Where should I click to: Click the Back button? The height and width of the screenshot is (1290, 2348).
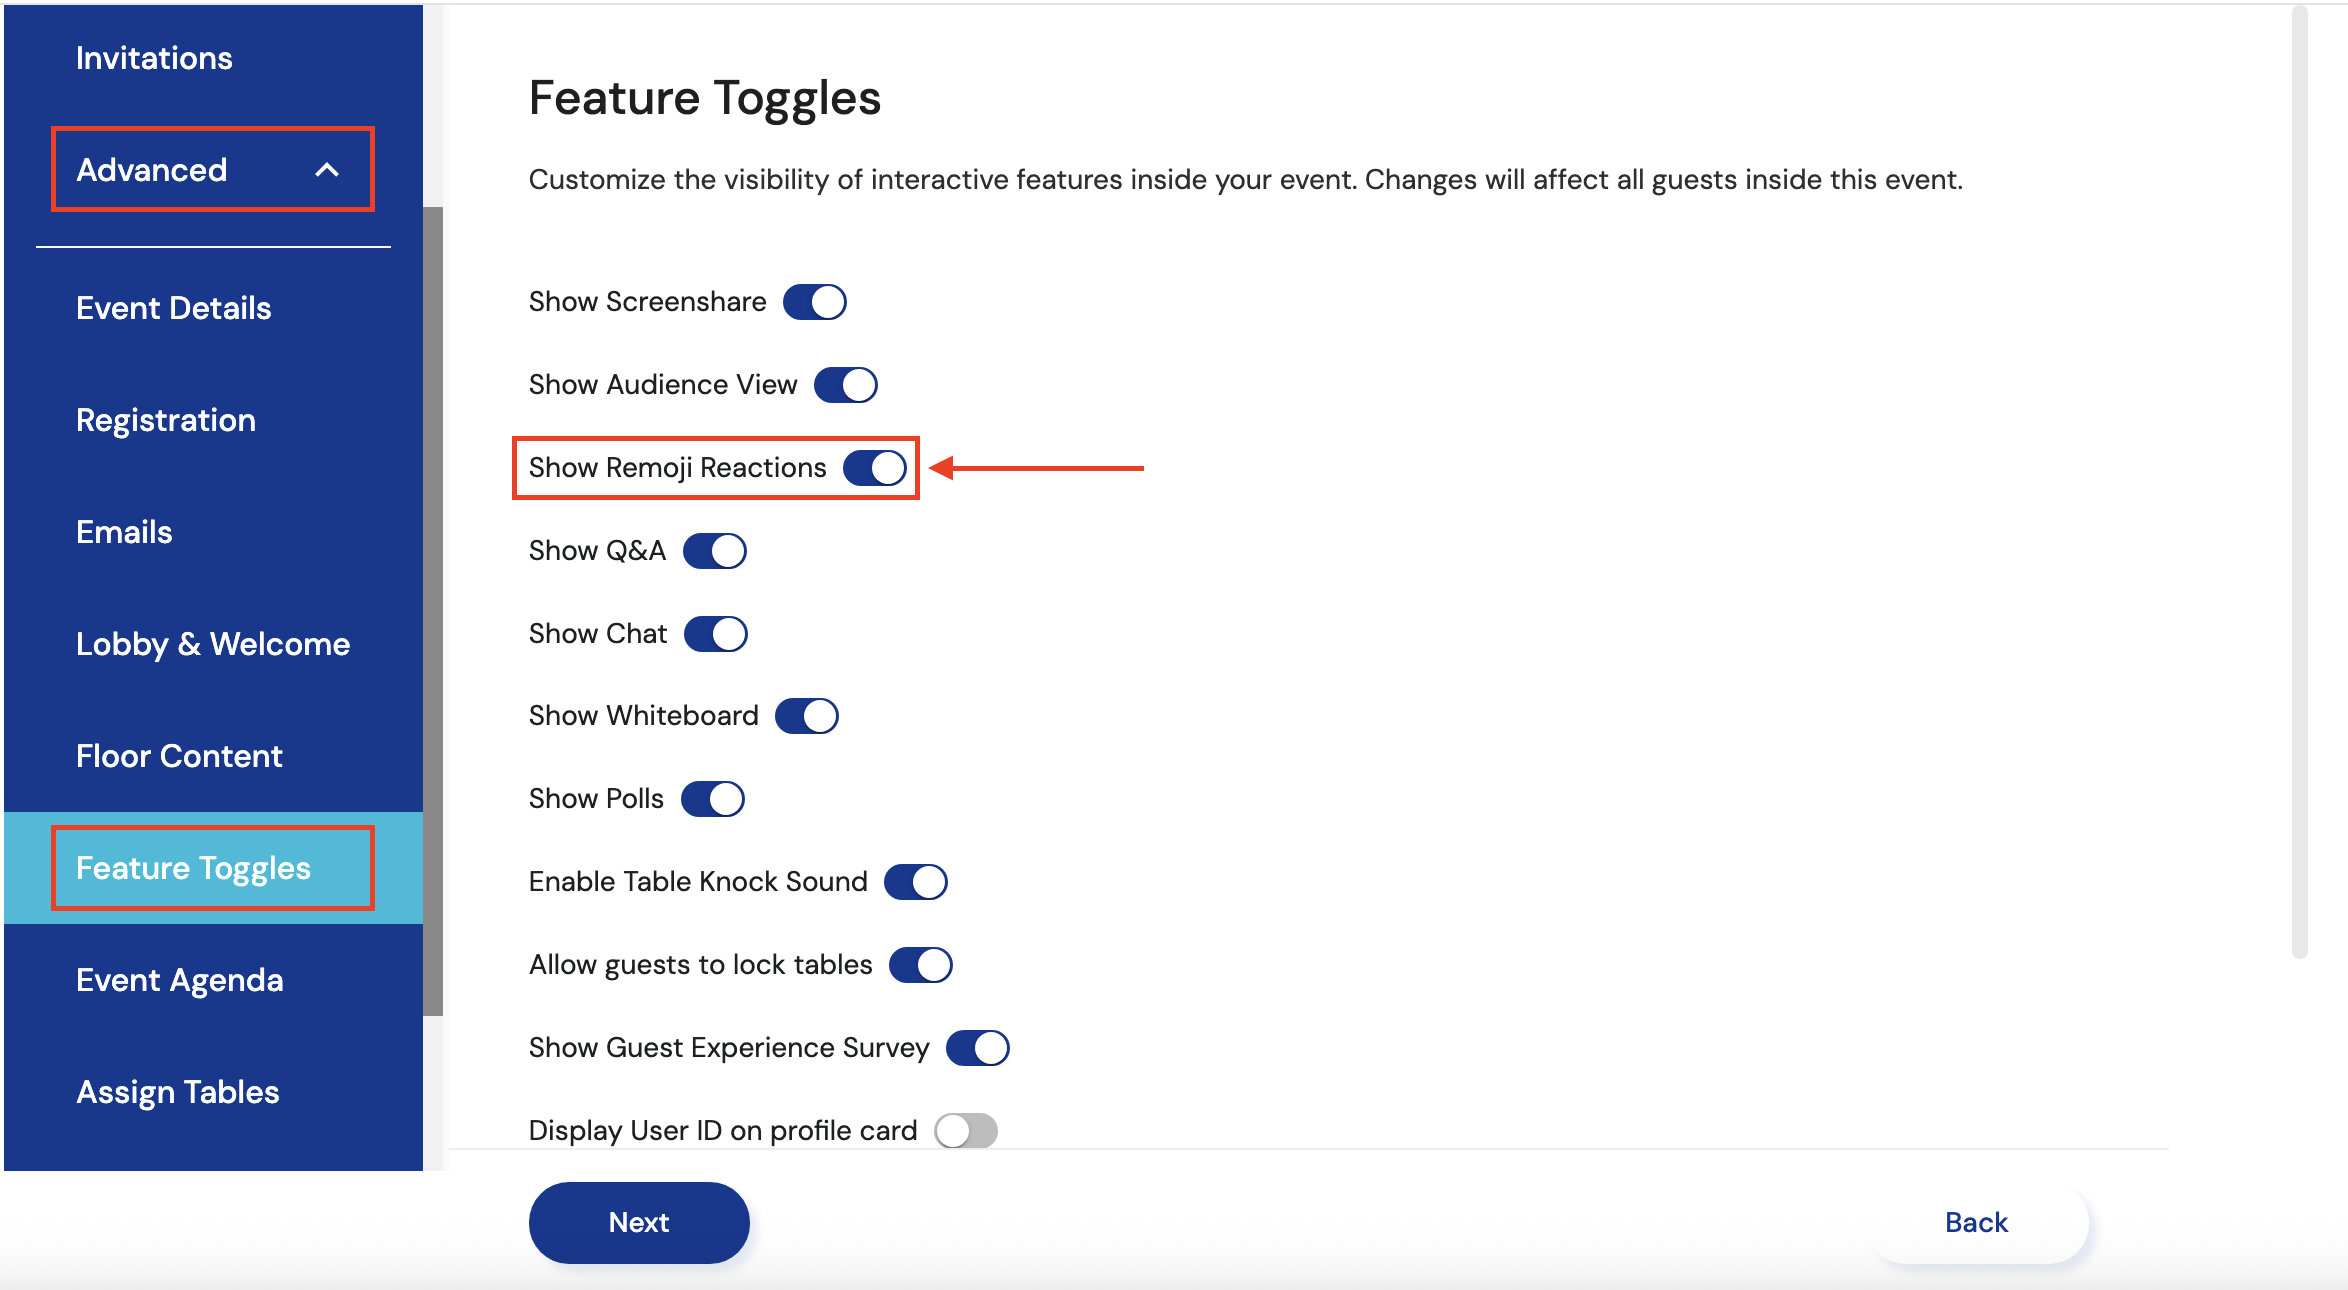[1976, 1222]
